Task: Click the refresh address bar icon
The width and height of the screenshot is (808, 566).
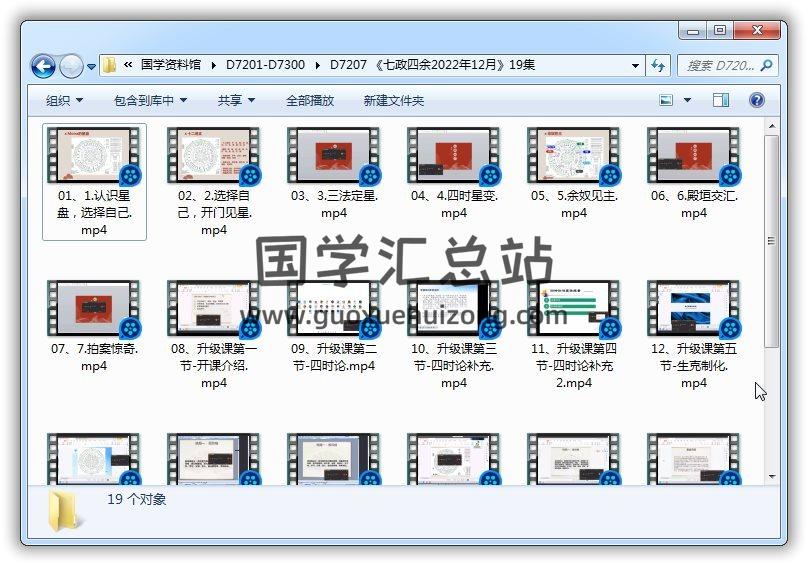Action: 658,66
